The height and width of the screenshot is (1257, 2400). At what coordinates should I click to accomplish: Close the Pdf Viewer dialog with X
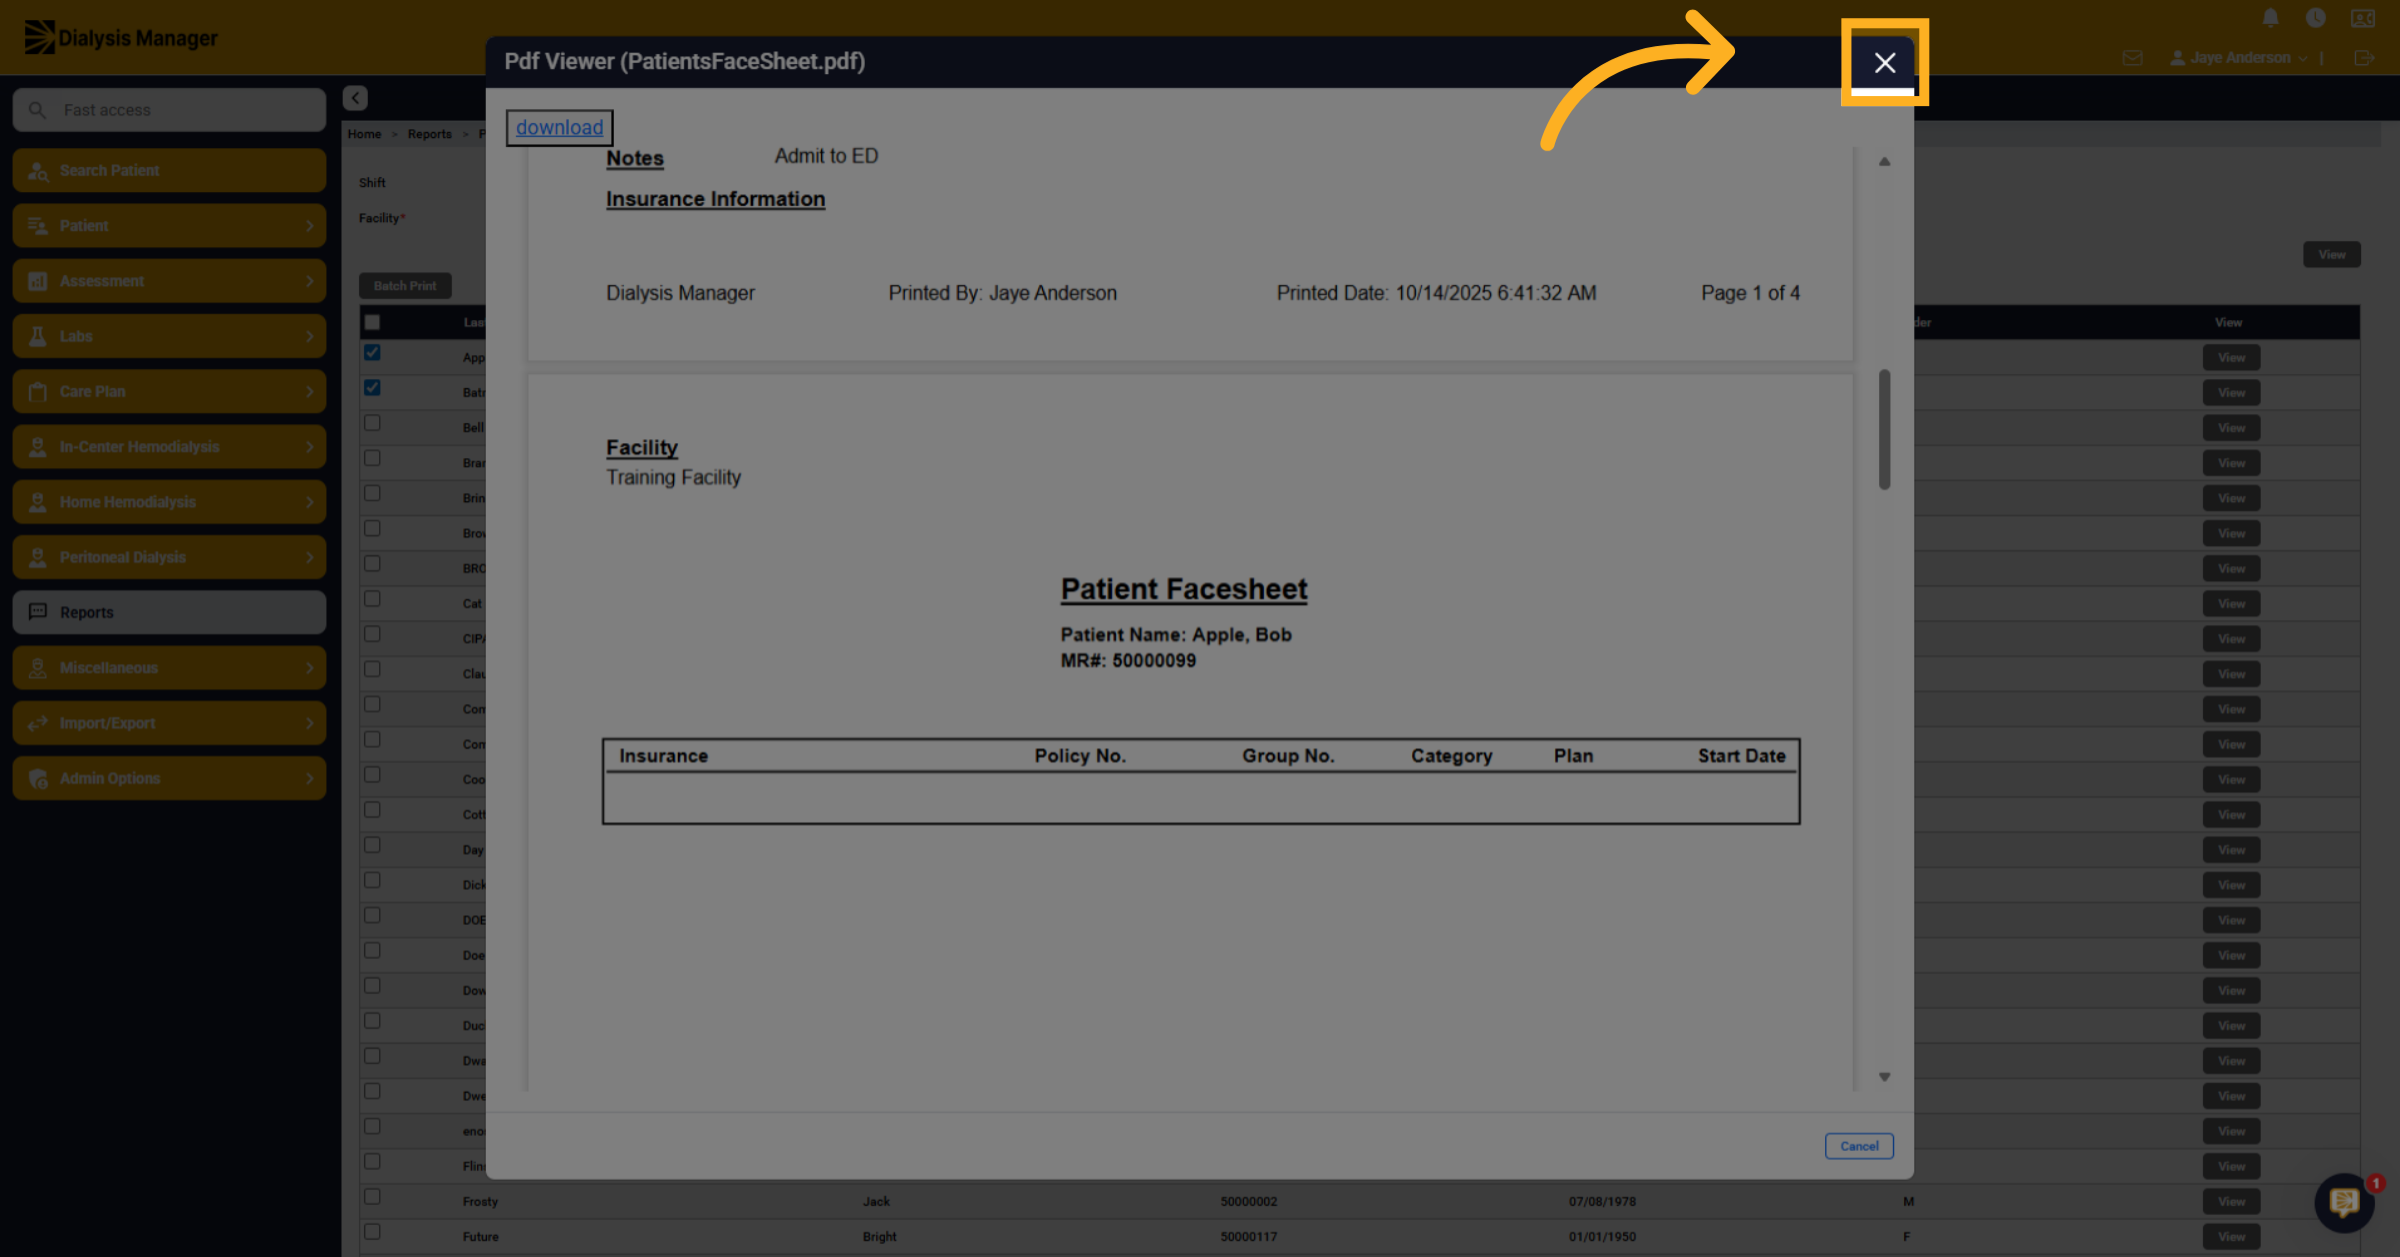pos(1884,62)
